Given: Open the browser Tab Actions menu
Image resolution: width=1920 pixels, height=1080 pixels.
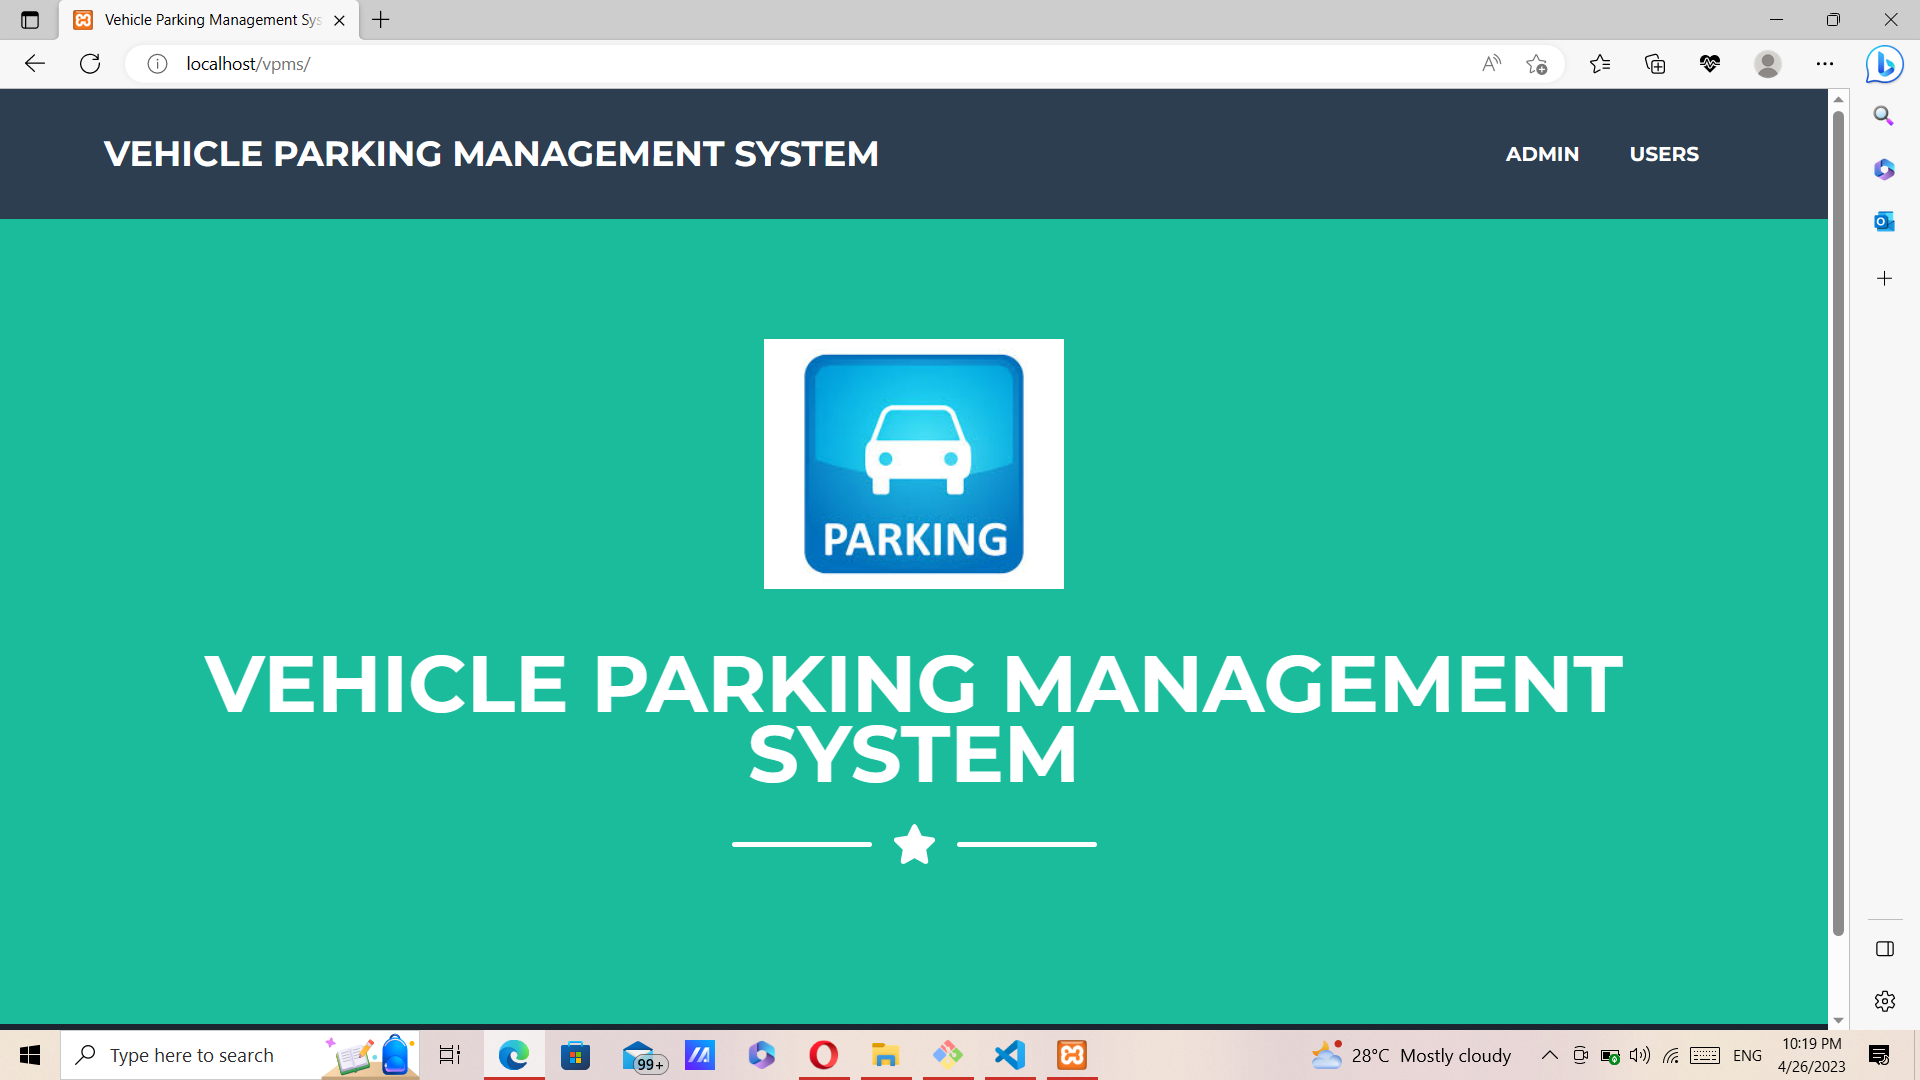Looking at the screenshot, I should tap(28, 20).
